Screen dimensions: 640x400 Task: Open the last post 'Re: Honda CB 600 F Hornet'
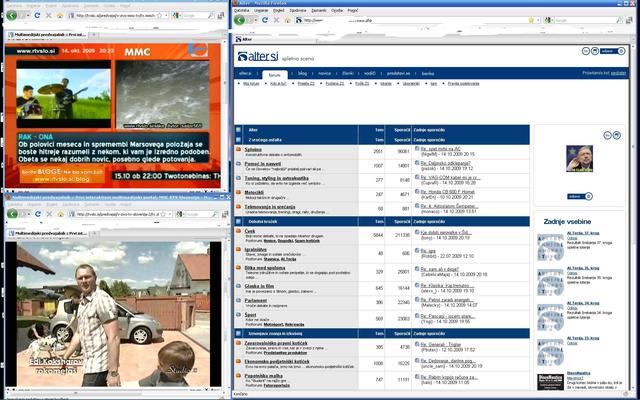click(x=447, y=192)
